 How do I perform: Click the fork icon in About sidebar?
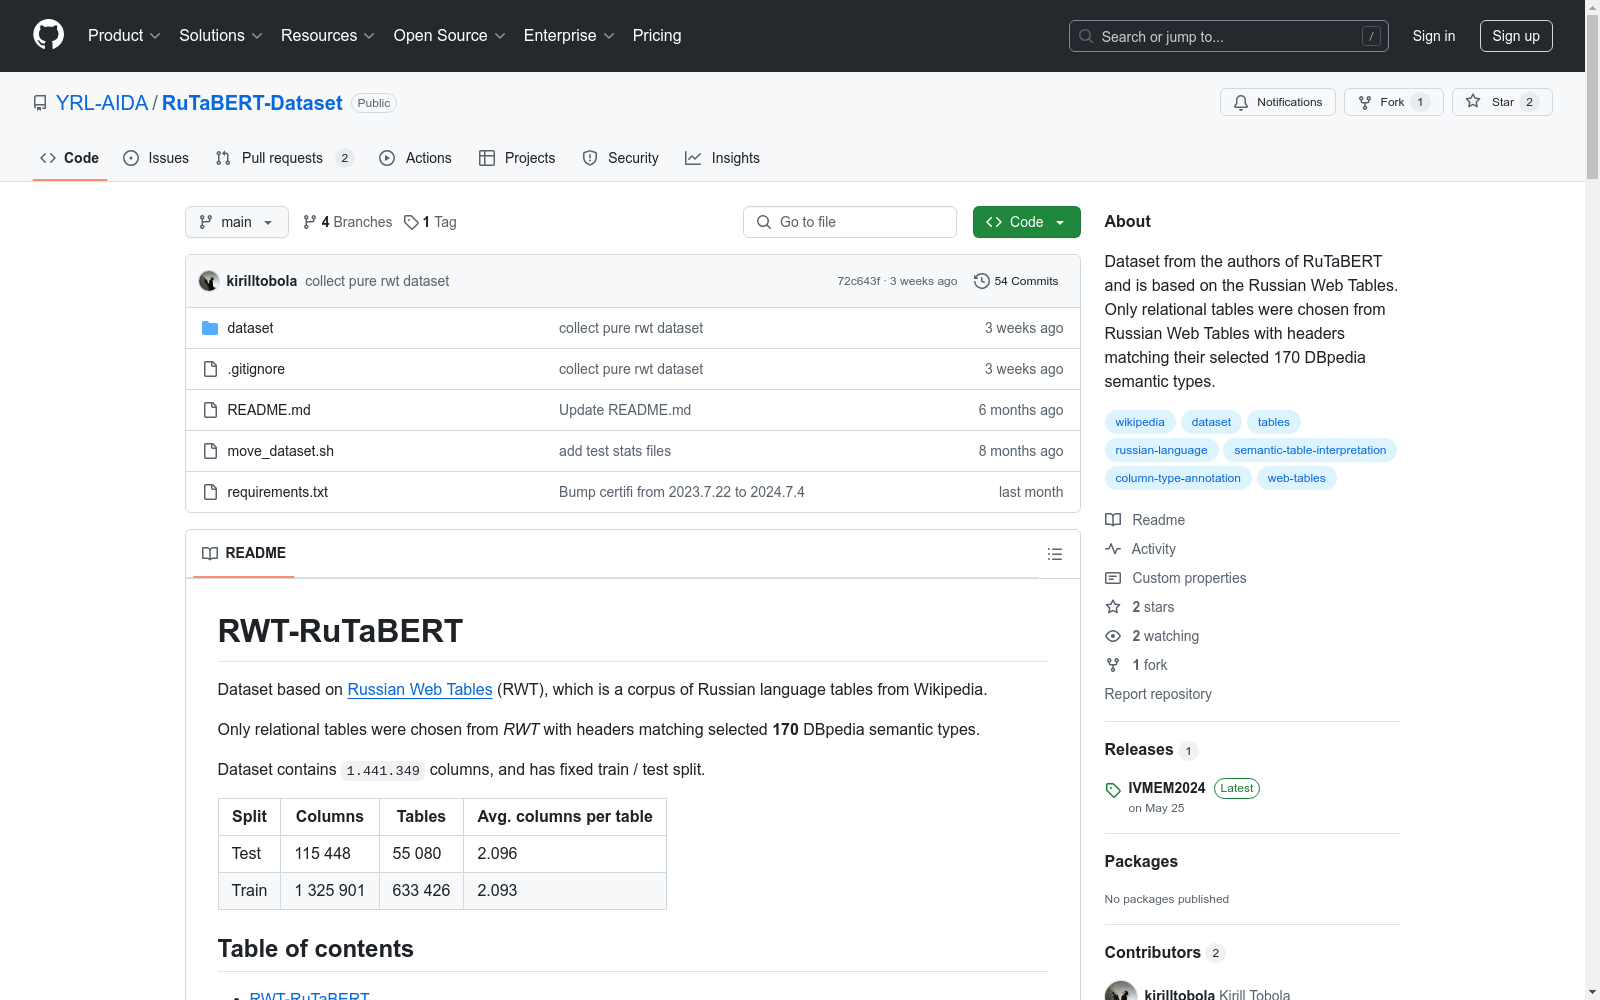click(x=1113, y=665)
